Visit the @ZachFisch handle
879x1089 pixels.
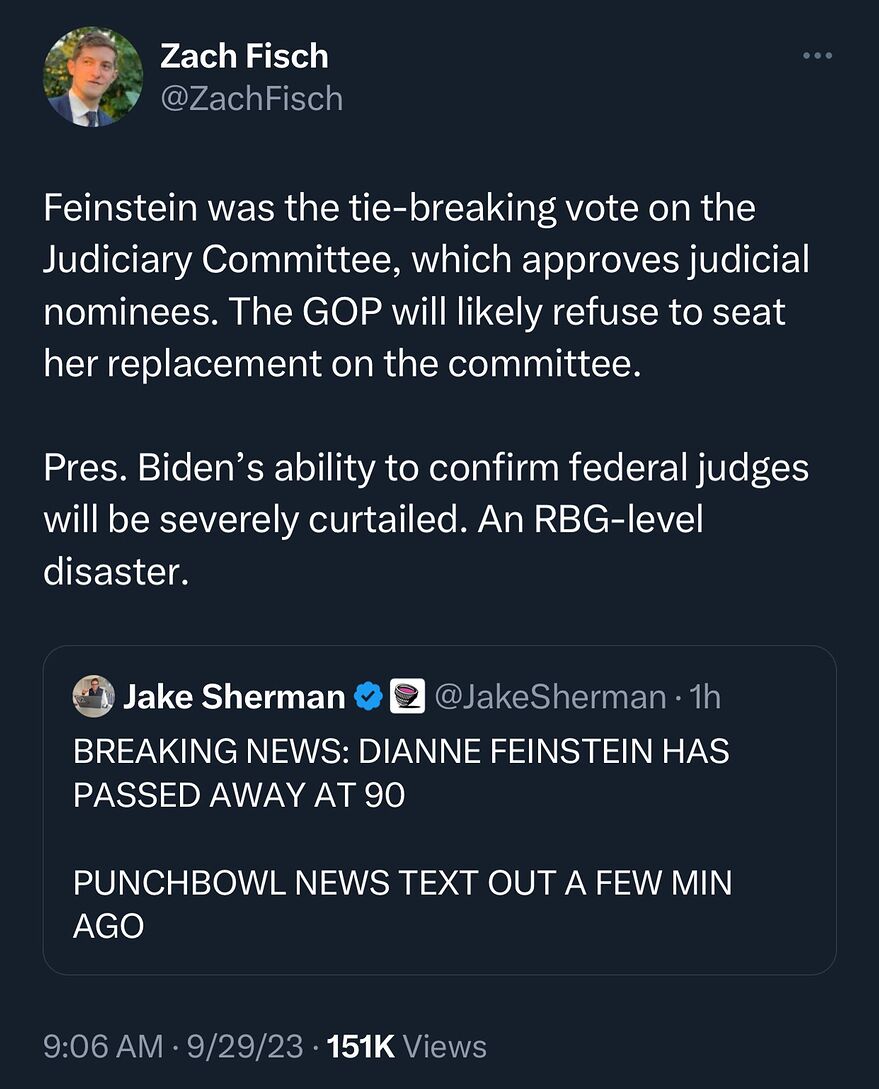[x=251, y=99]
